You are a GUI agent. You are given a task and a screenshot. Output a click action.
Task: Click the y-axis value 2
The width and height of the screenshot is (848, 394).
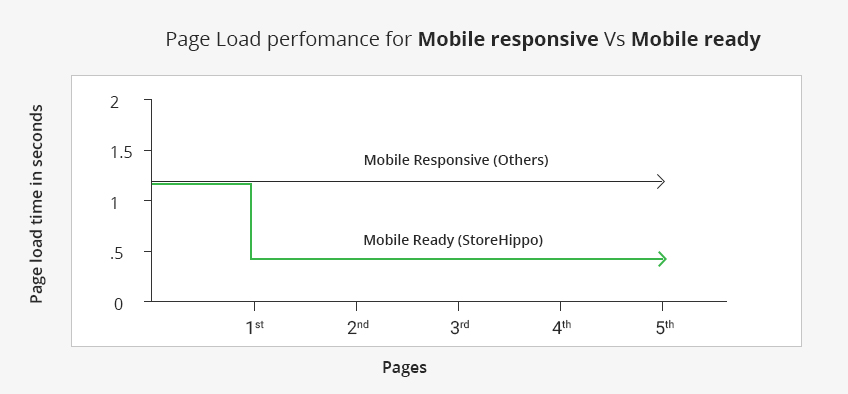coord(114,102)
